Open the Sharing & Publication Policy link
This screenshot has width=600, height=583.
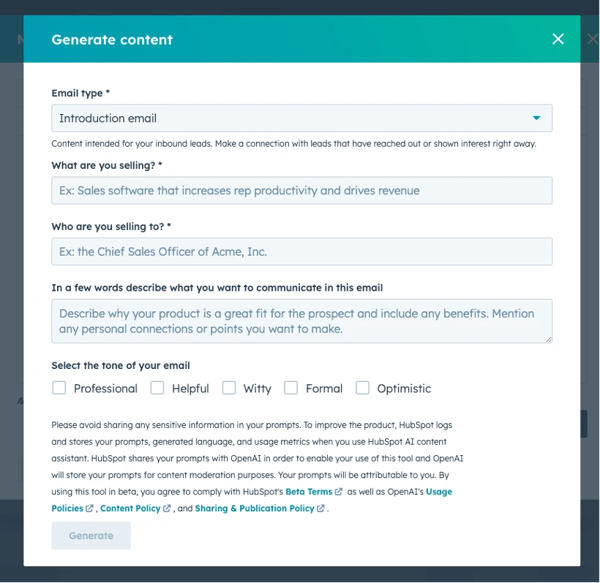254,508
